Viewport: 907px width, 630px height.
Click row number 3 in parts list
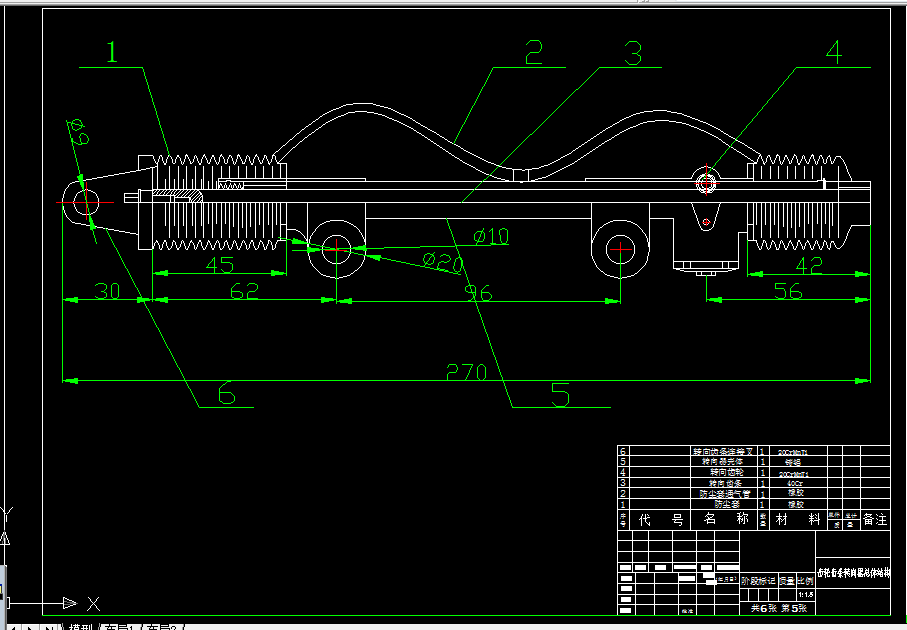tap(622, 483)
